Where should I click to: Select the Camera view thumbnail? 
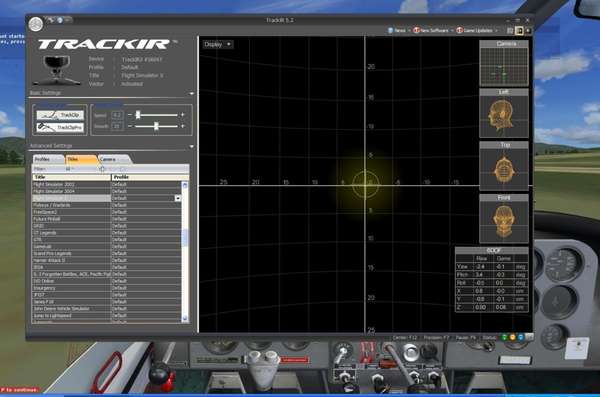point(504,63)
